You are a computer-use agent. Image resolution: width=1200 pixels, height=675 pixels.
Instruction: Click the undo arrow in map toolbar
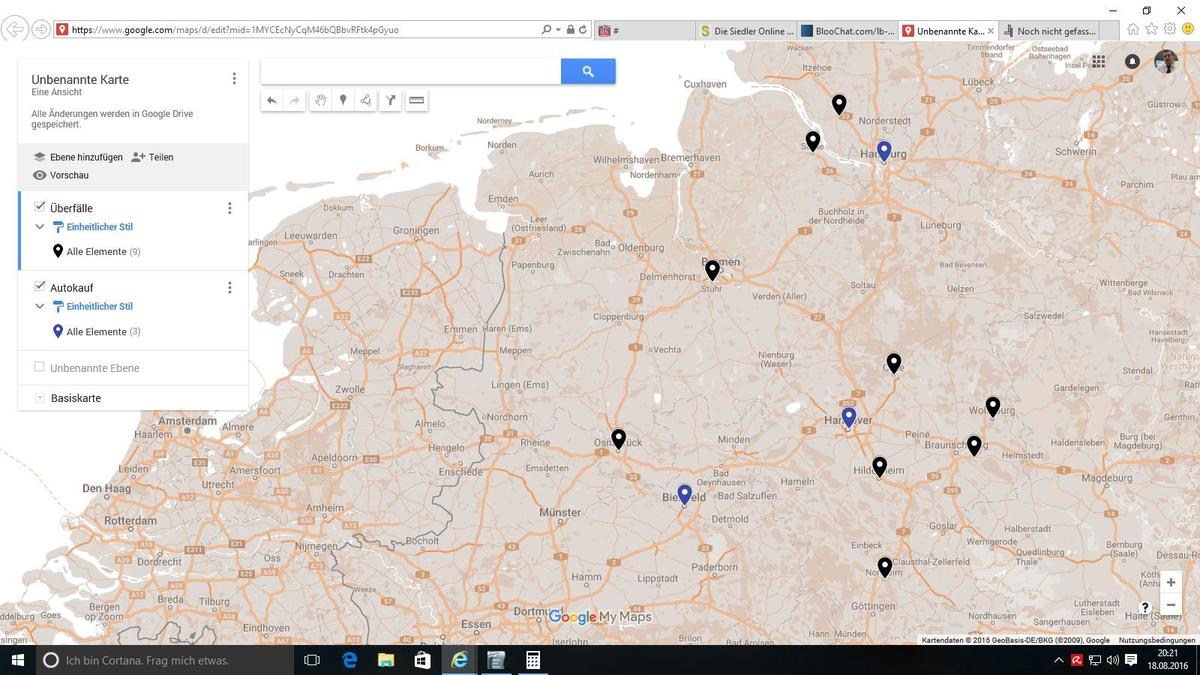click(x=271, y=100)
